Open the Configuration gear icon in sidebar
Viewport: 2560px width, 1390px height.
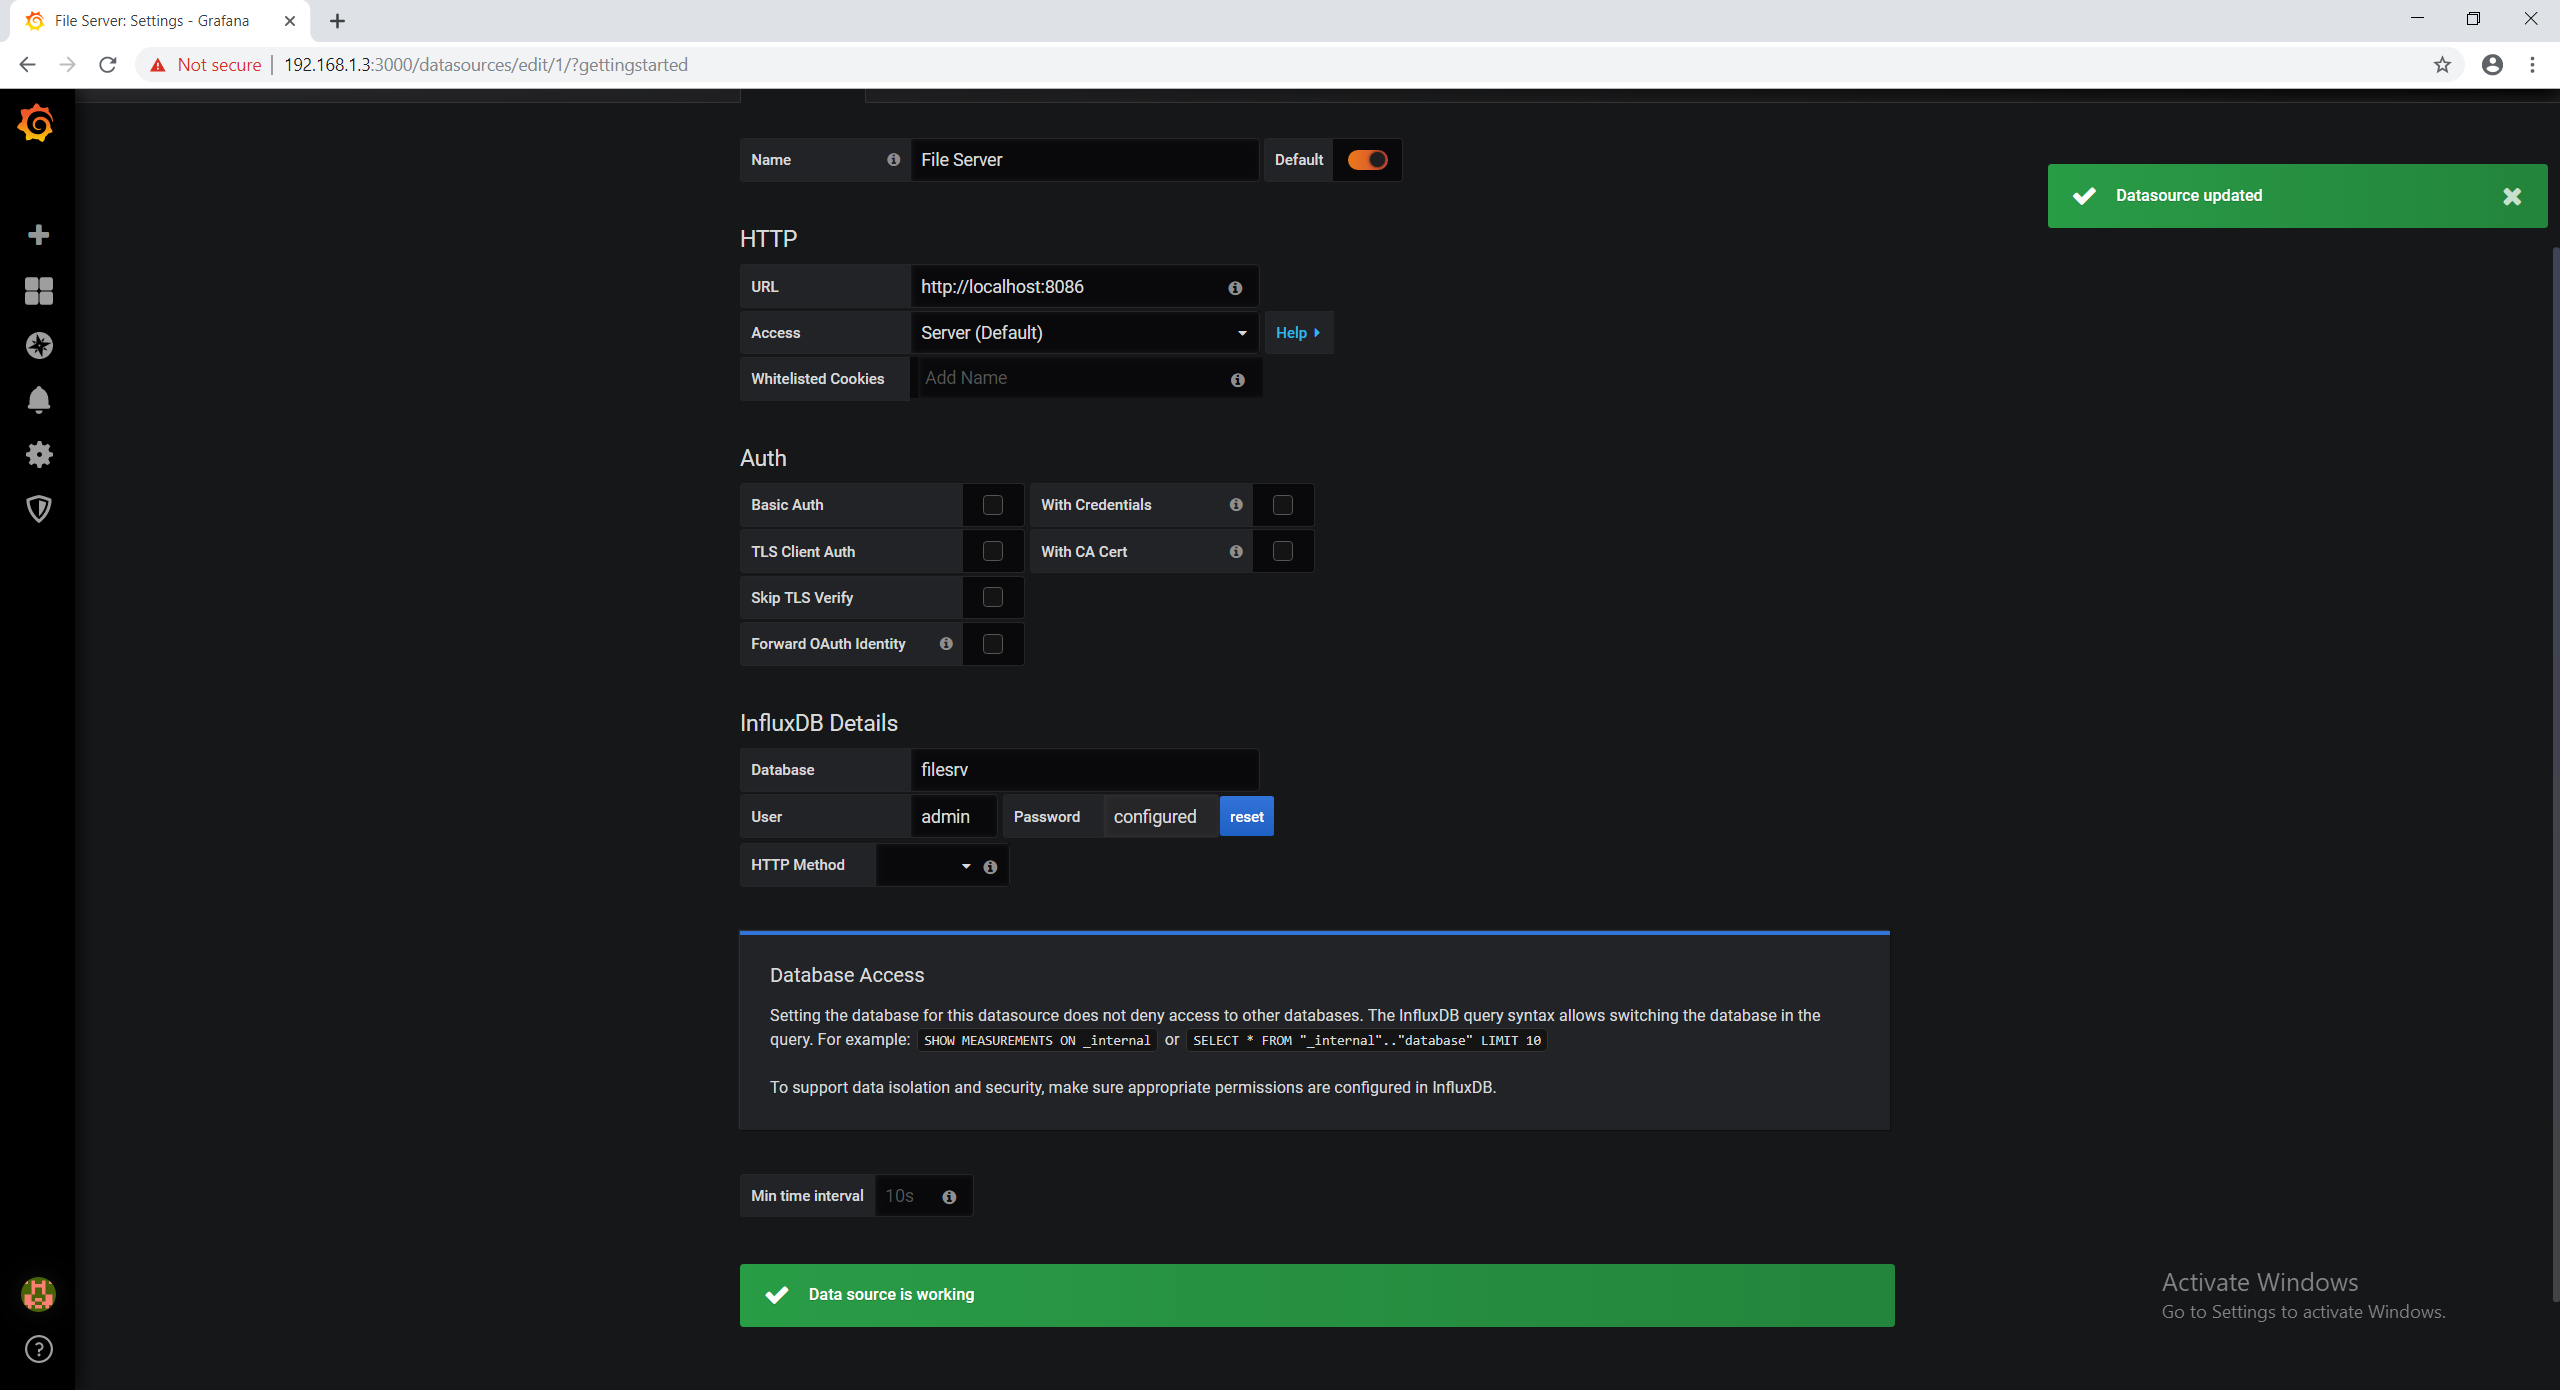(38, 455)
